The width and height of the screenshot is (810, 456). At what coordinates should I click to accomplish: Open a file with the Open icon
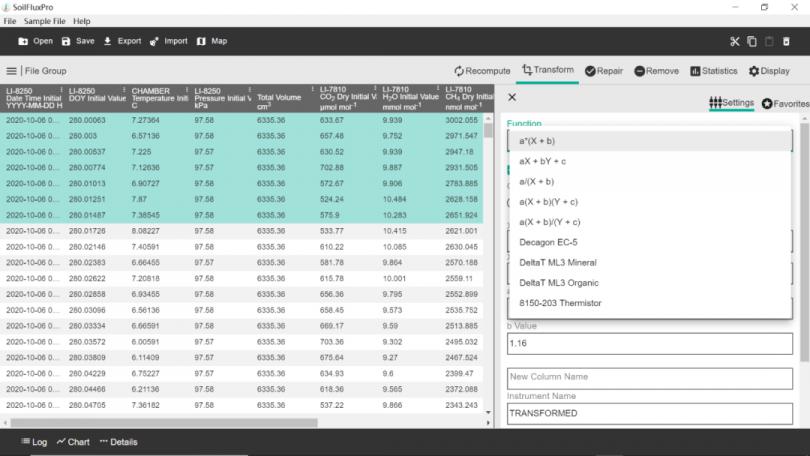tap(35, 41)
